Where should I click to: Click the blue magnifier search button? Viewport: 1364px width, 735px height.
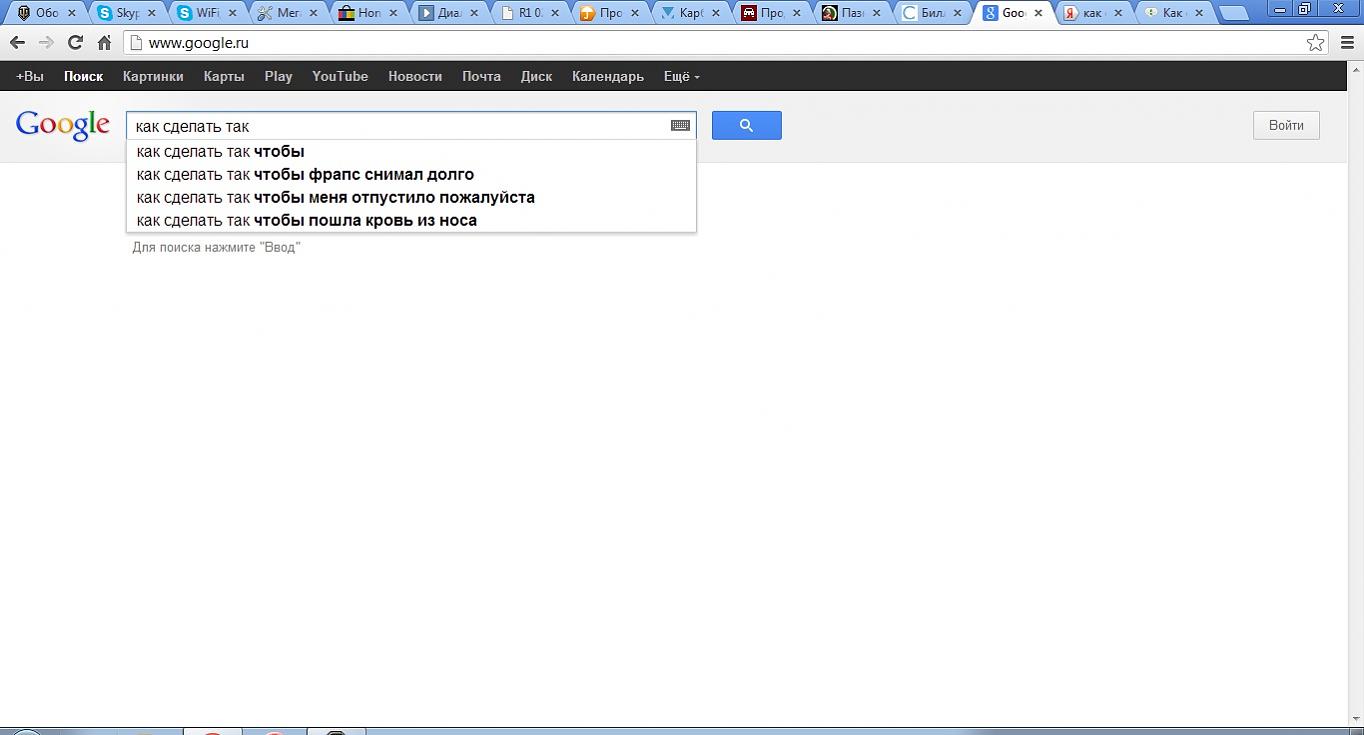[746, 125]
